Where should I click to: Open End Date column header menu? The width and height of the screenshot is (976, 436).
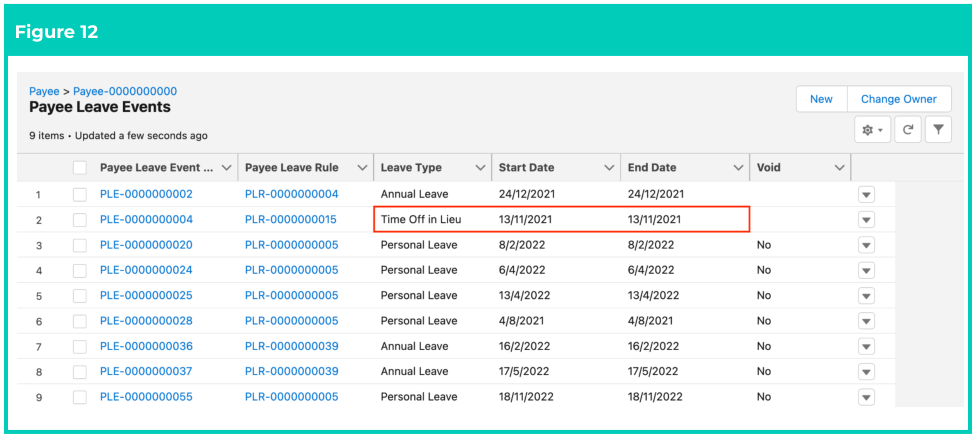(738, 168)
